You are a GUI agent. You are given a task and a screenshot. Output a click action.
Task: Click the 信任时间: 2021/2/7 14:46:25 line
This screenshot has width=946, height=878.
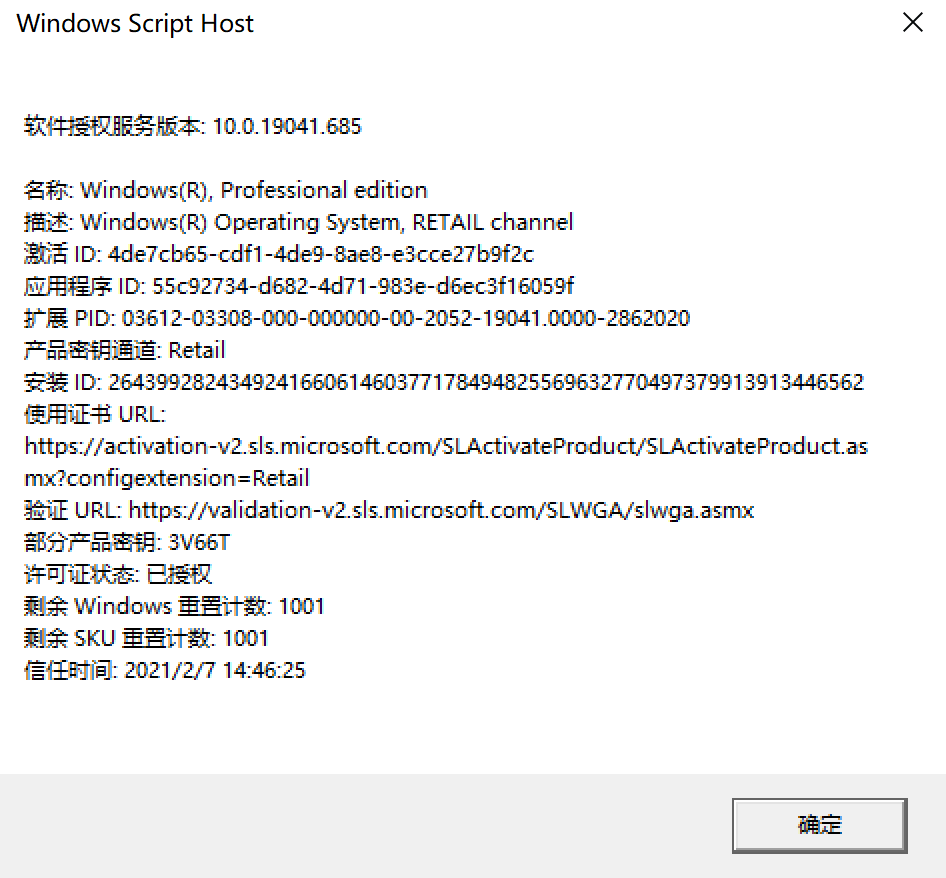(165, 670)
